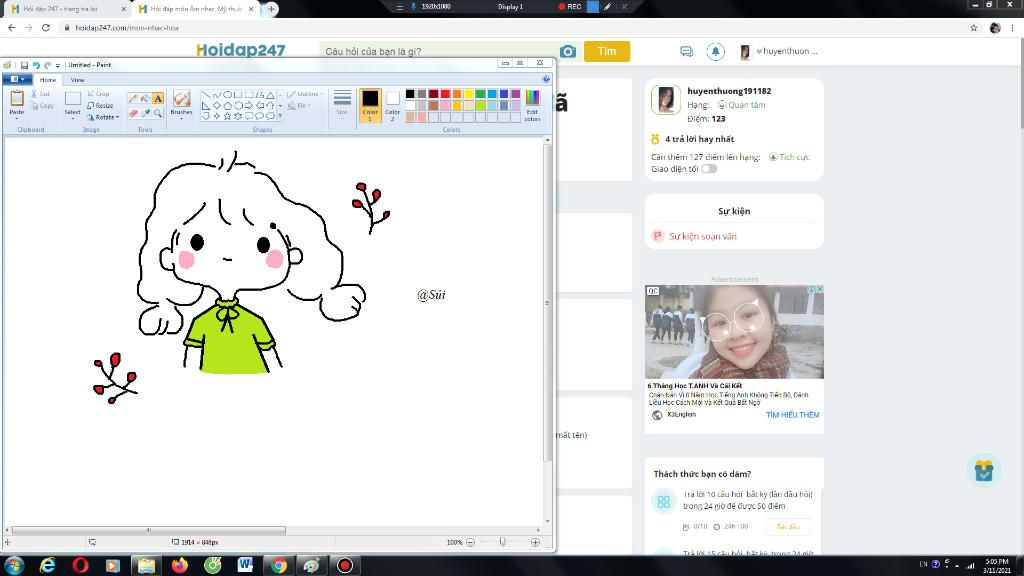Click the zoom in plus button in Paint
Screen dimensions: 1024x576
coord(536,542)
